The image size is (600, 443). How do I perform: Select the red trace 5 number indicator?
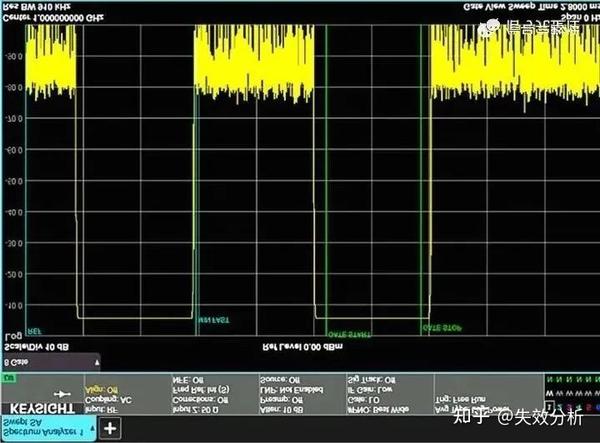(588, 407)
